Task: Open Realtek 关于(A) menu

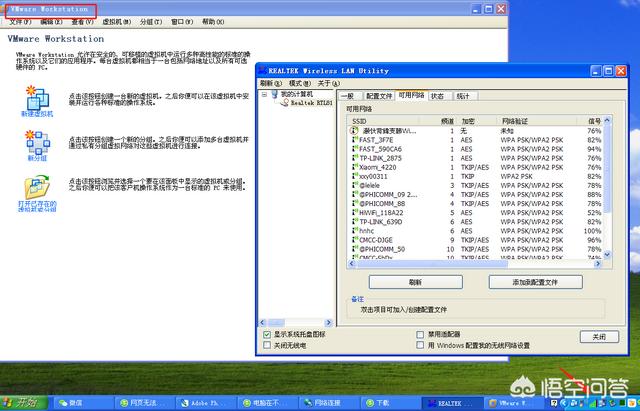Action: [328, 83]
